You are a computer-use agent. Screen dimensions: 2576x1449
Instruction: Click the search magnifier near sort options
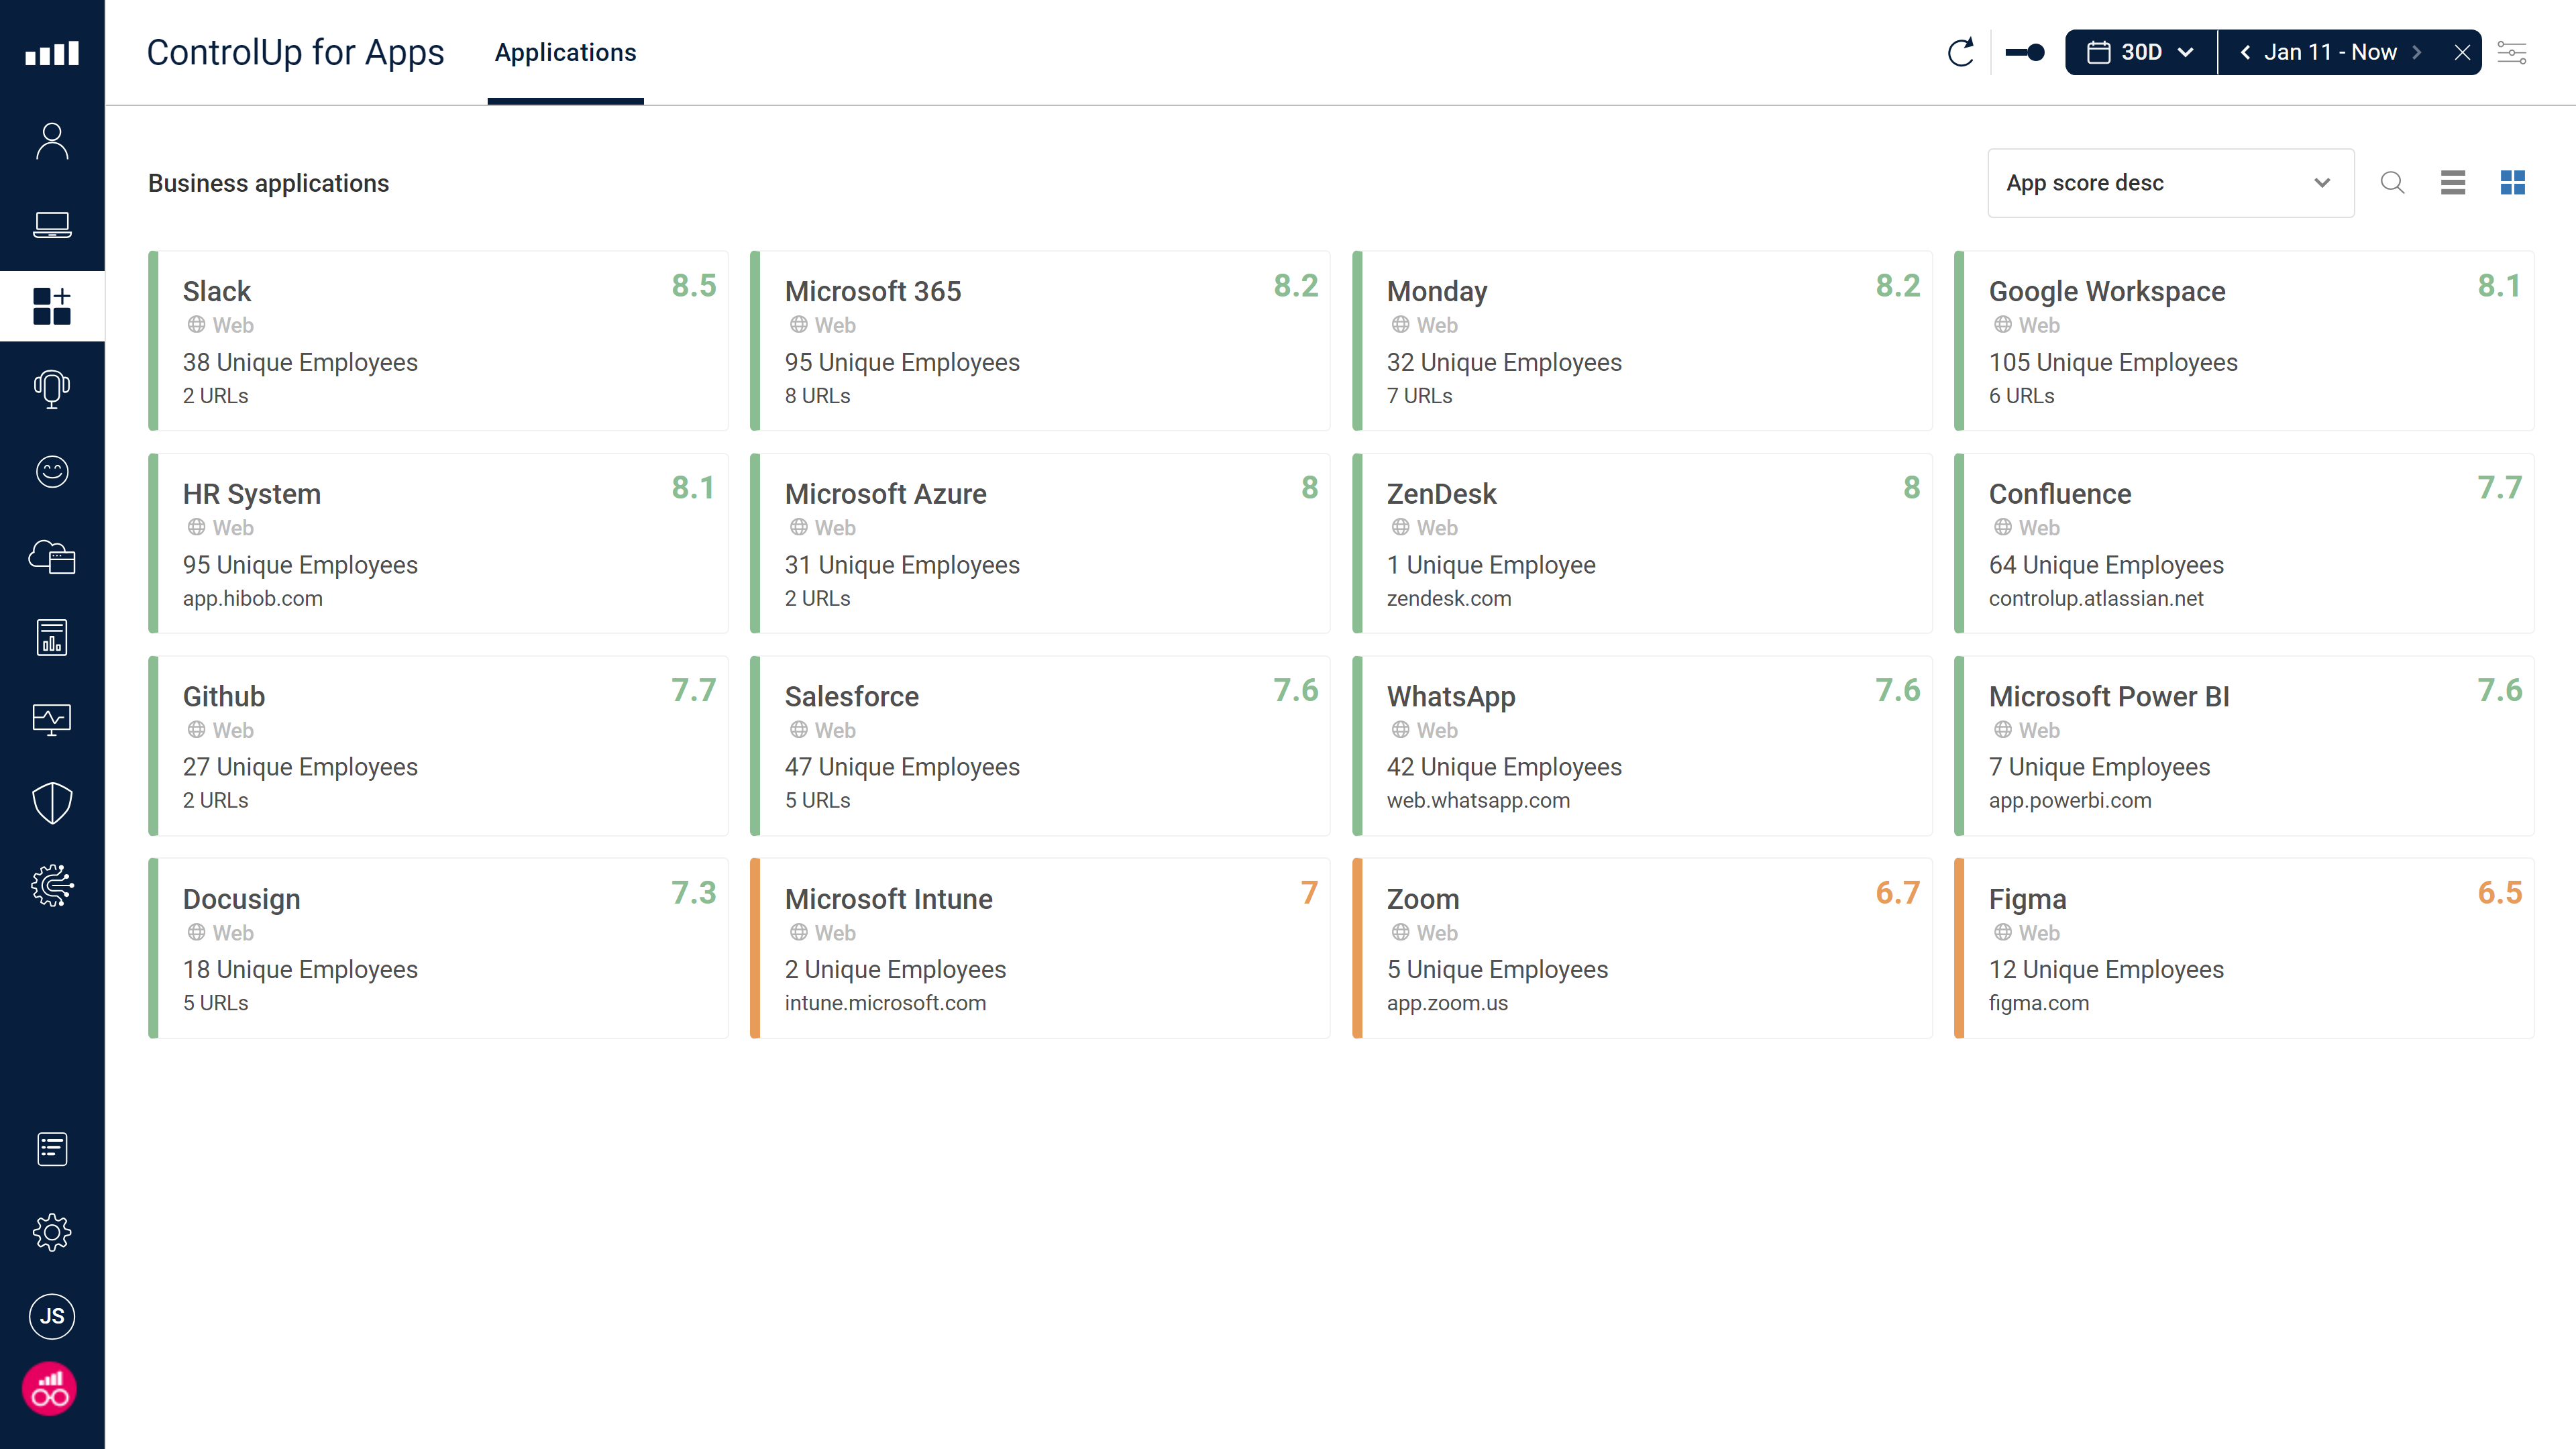(2392, 183)
